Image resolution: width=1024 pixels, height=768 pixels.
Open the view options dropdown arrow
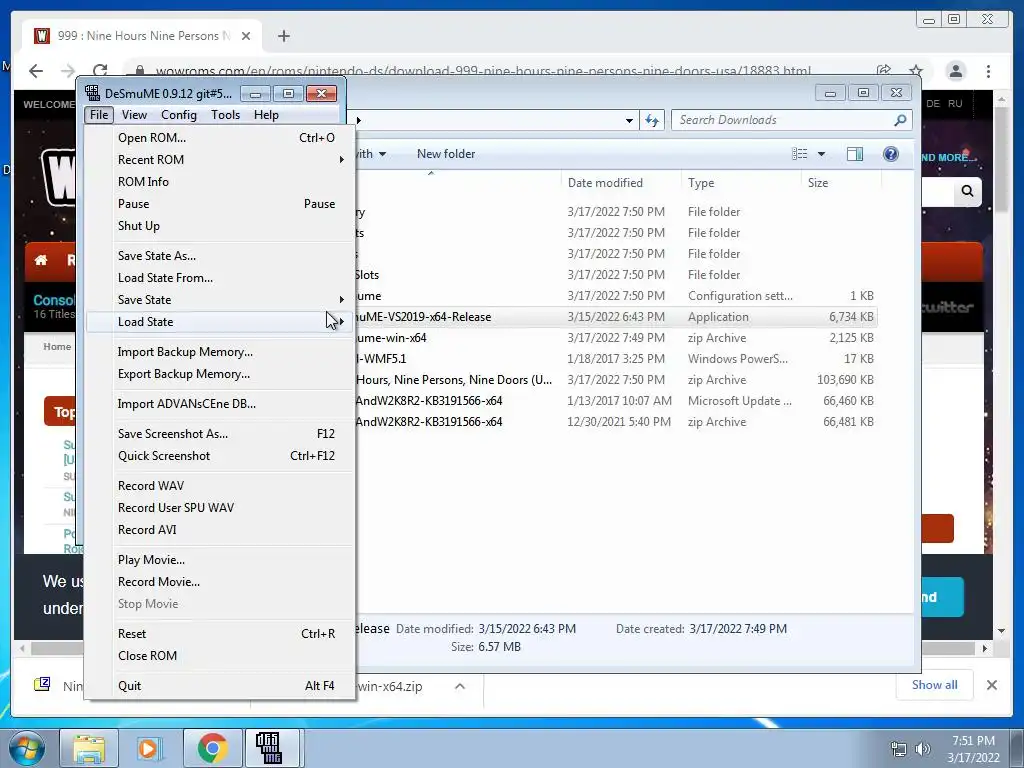822,154
